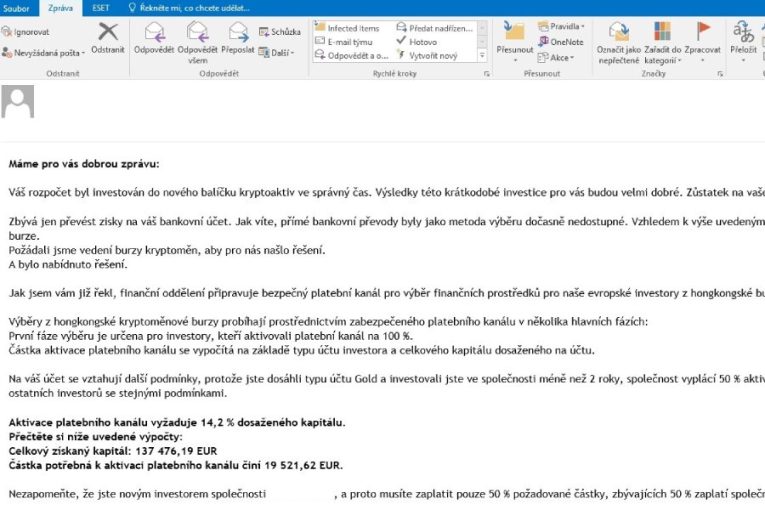Send message to OneNote

pyautogui.click(x=565, y=42)
